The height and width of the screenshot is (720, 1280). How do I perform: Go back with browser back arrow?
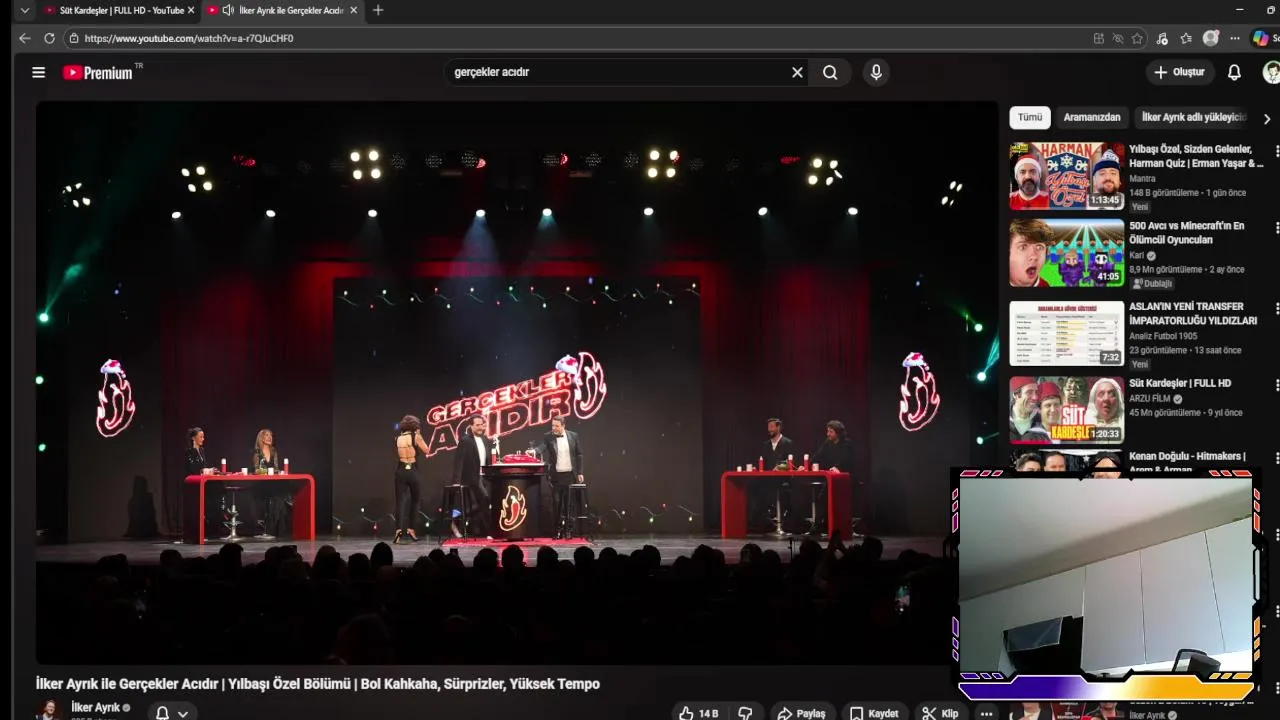point(25,38)
